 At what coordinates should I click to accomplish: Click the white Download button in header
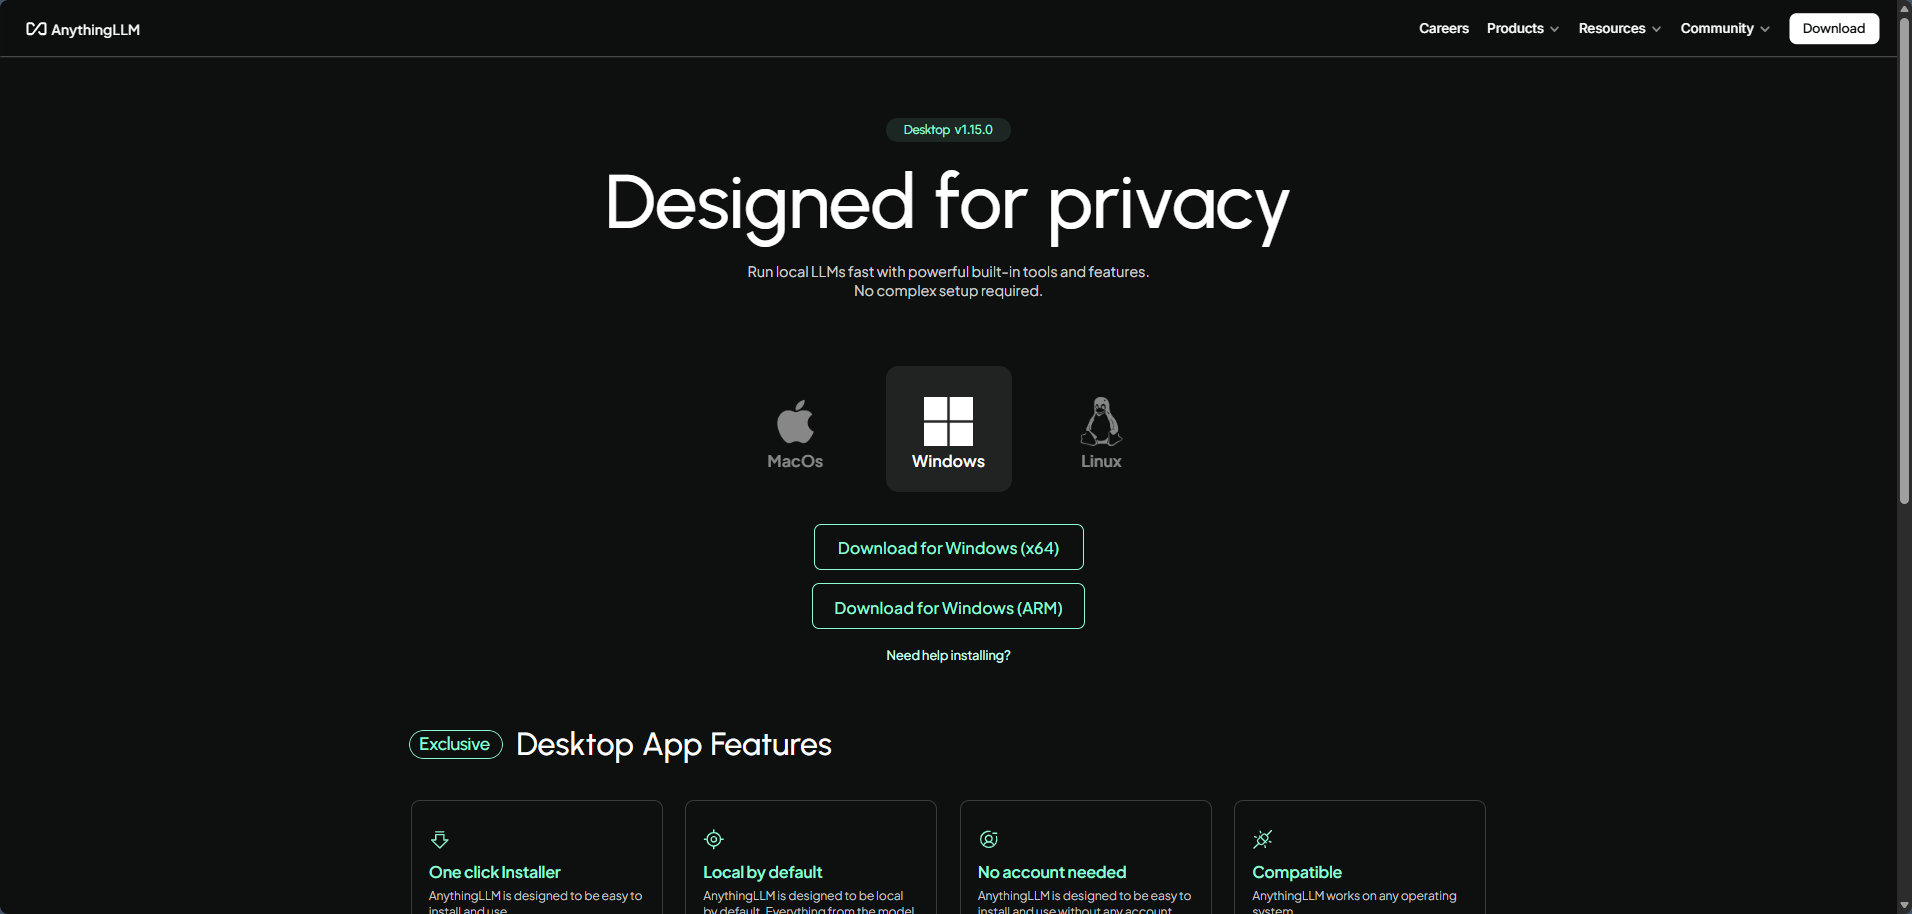(1834, 29)
